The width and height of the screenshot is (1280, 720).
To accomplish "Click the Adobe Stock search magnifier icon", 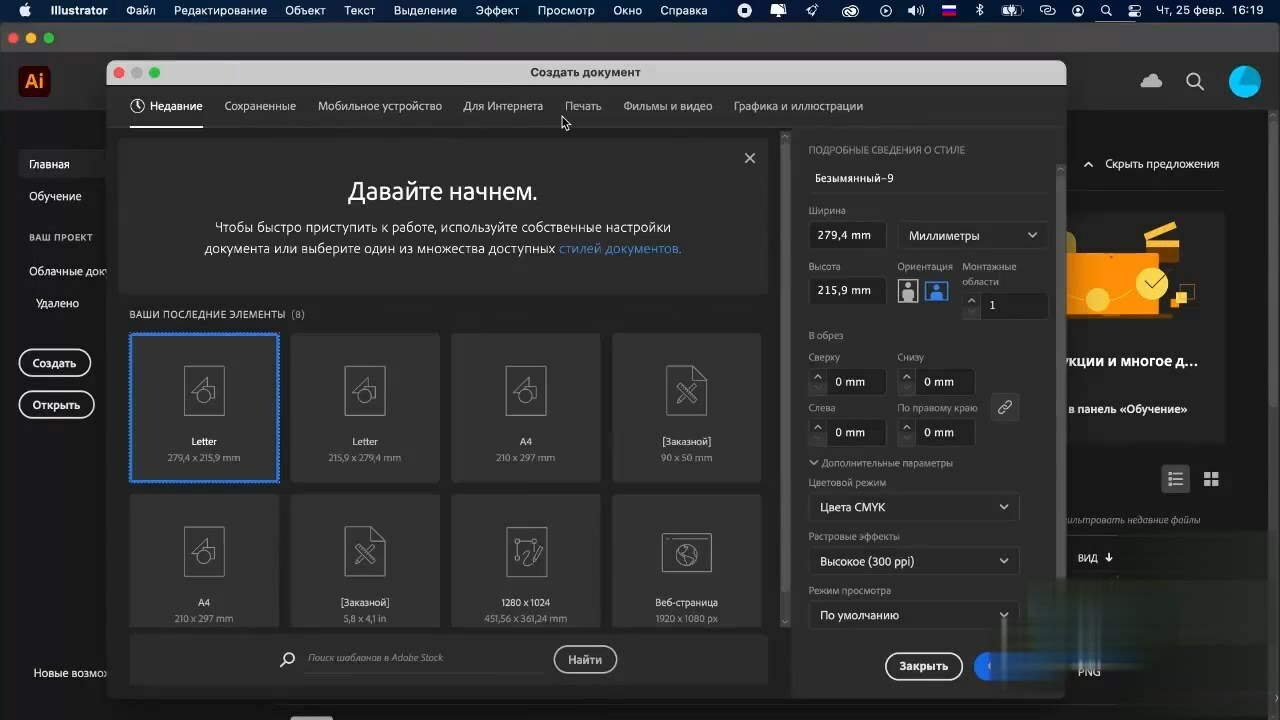I will click(x=288, y=659).
